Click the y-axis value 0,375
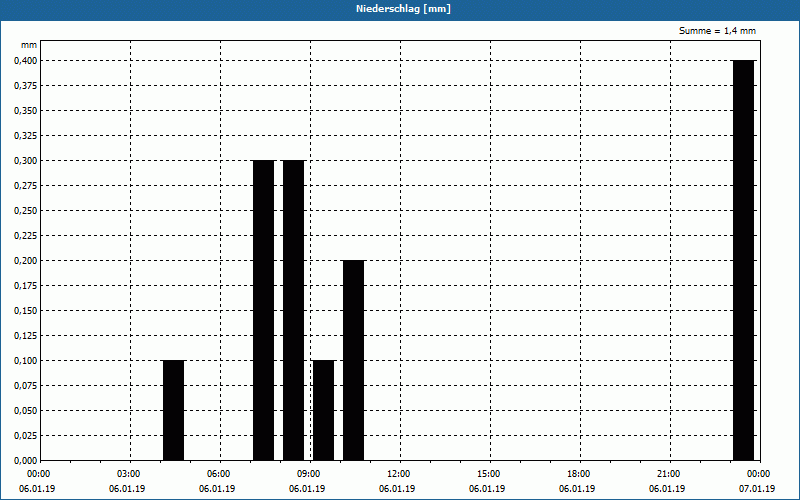This screenshot has width=800, height=500. (x=26, y=86)
